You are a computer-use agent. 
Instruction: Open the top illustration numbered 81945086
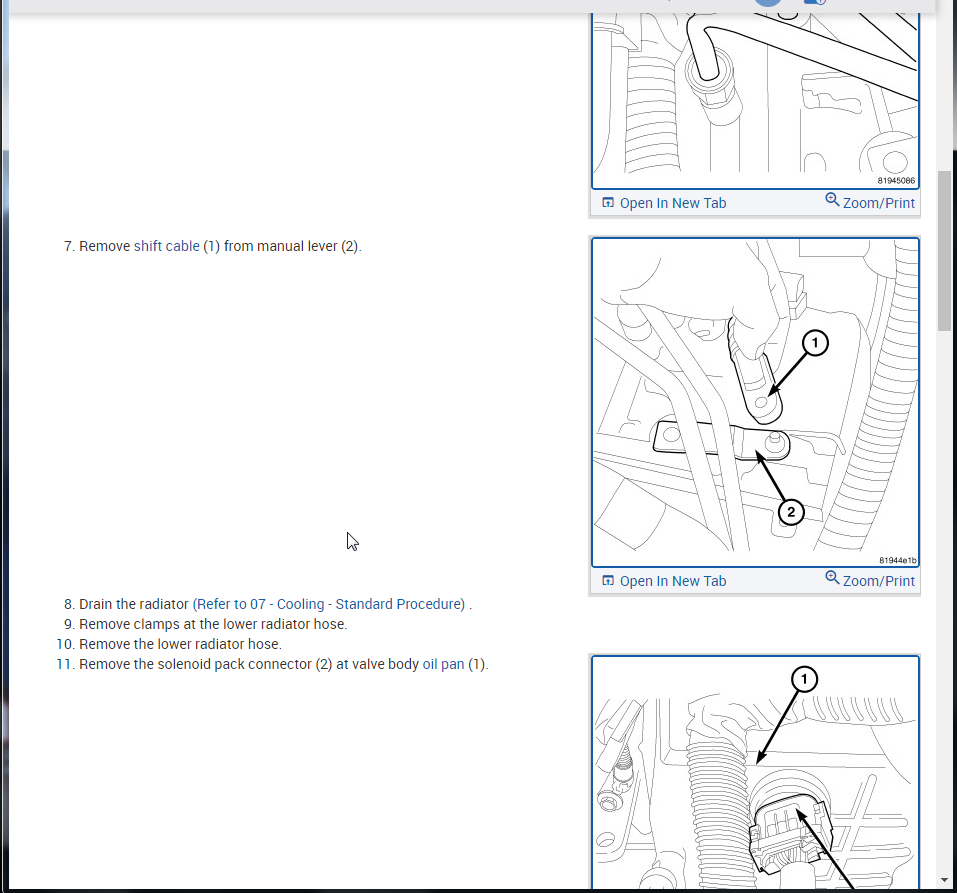756,101
